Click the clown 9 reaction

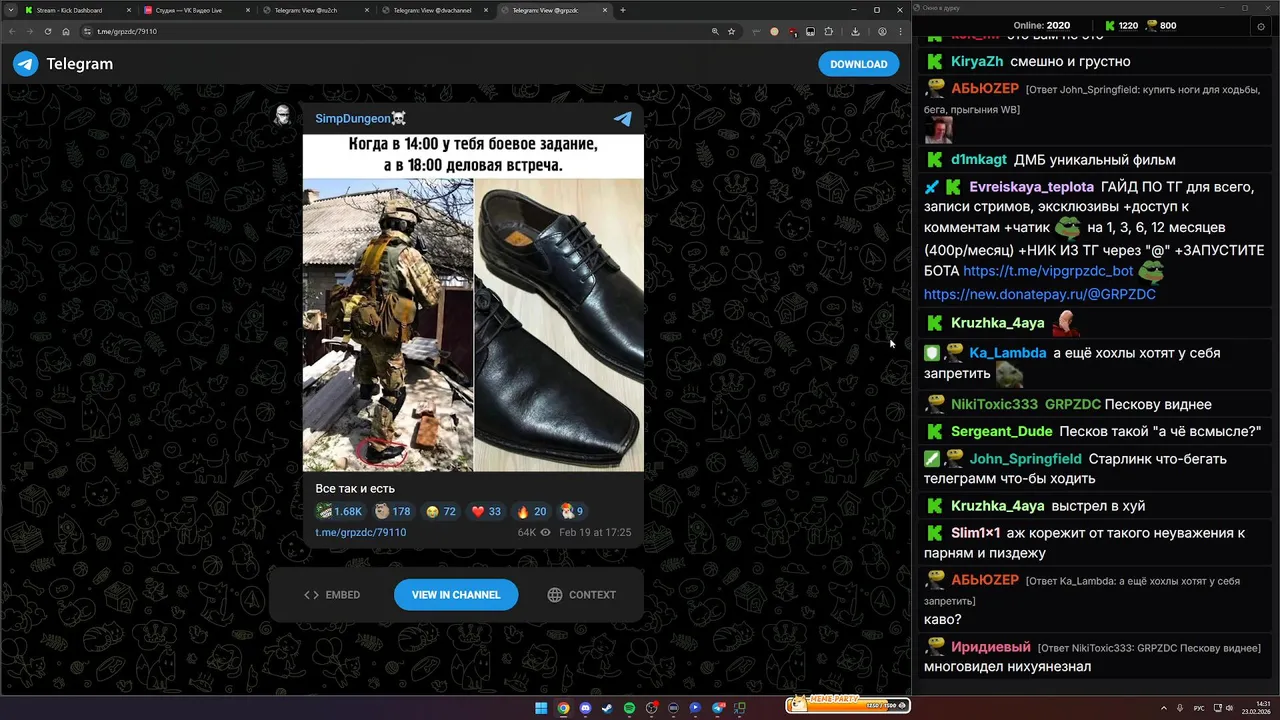[572, 511]
